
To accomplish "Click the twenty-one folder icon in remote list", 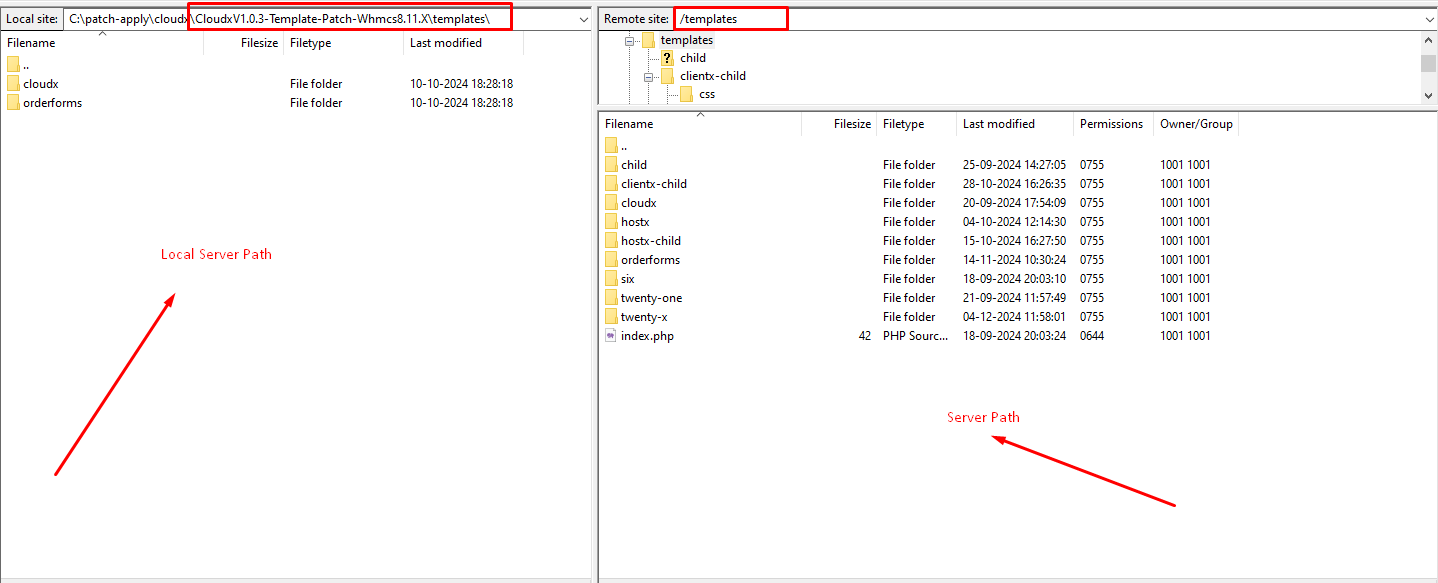I will point(611,298).
